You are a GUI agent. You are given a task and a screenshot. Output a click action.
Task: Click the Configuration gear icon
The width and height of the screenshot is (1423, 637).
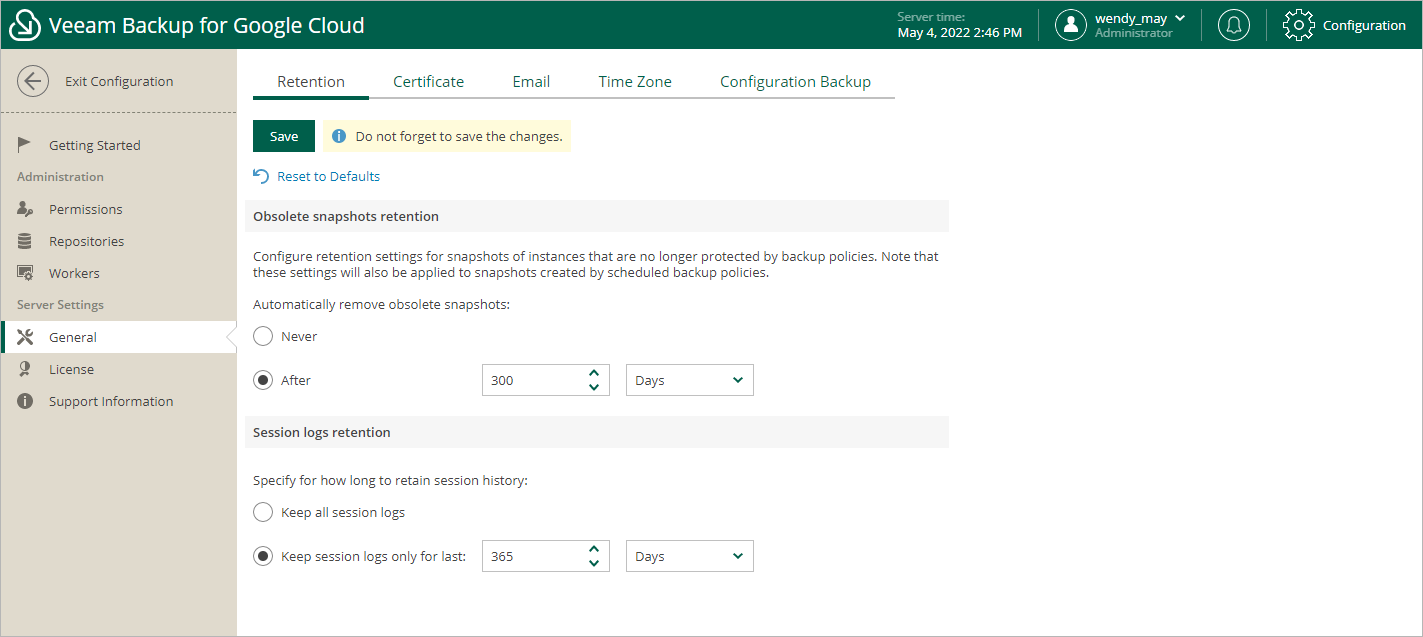[1298, 25]
